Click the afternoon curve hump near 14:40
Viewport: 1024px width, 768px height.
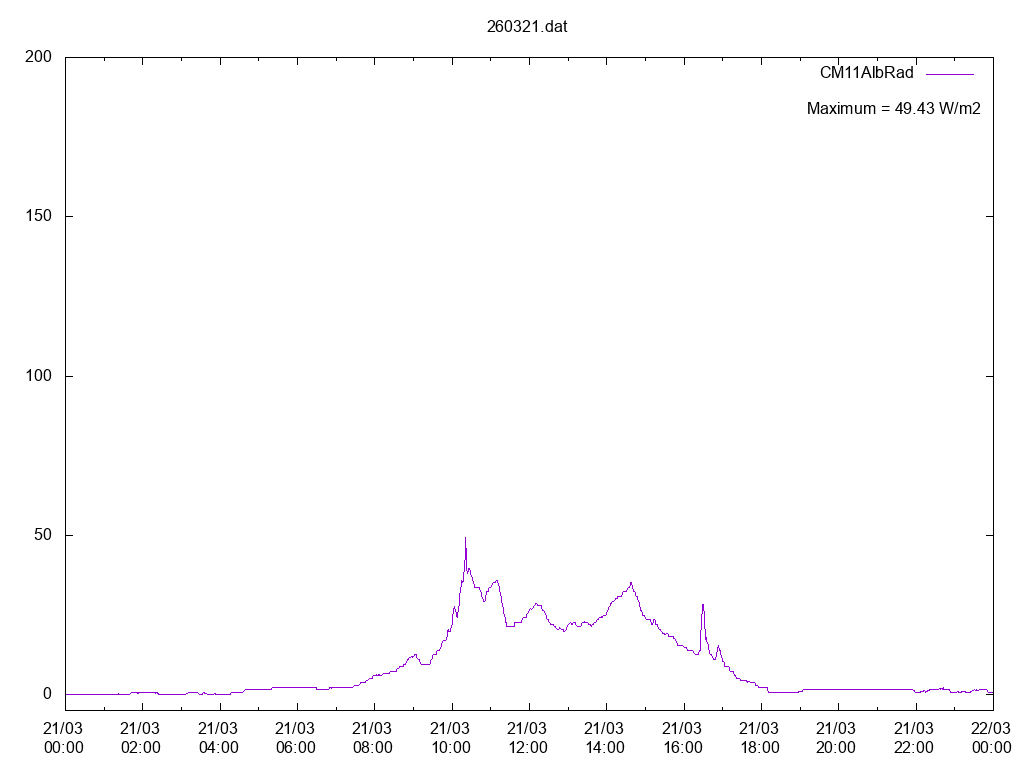(x=630, y=583)
